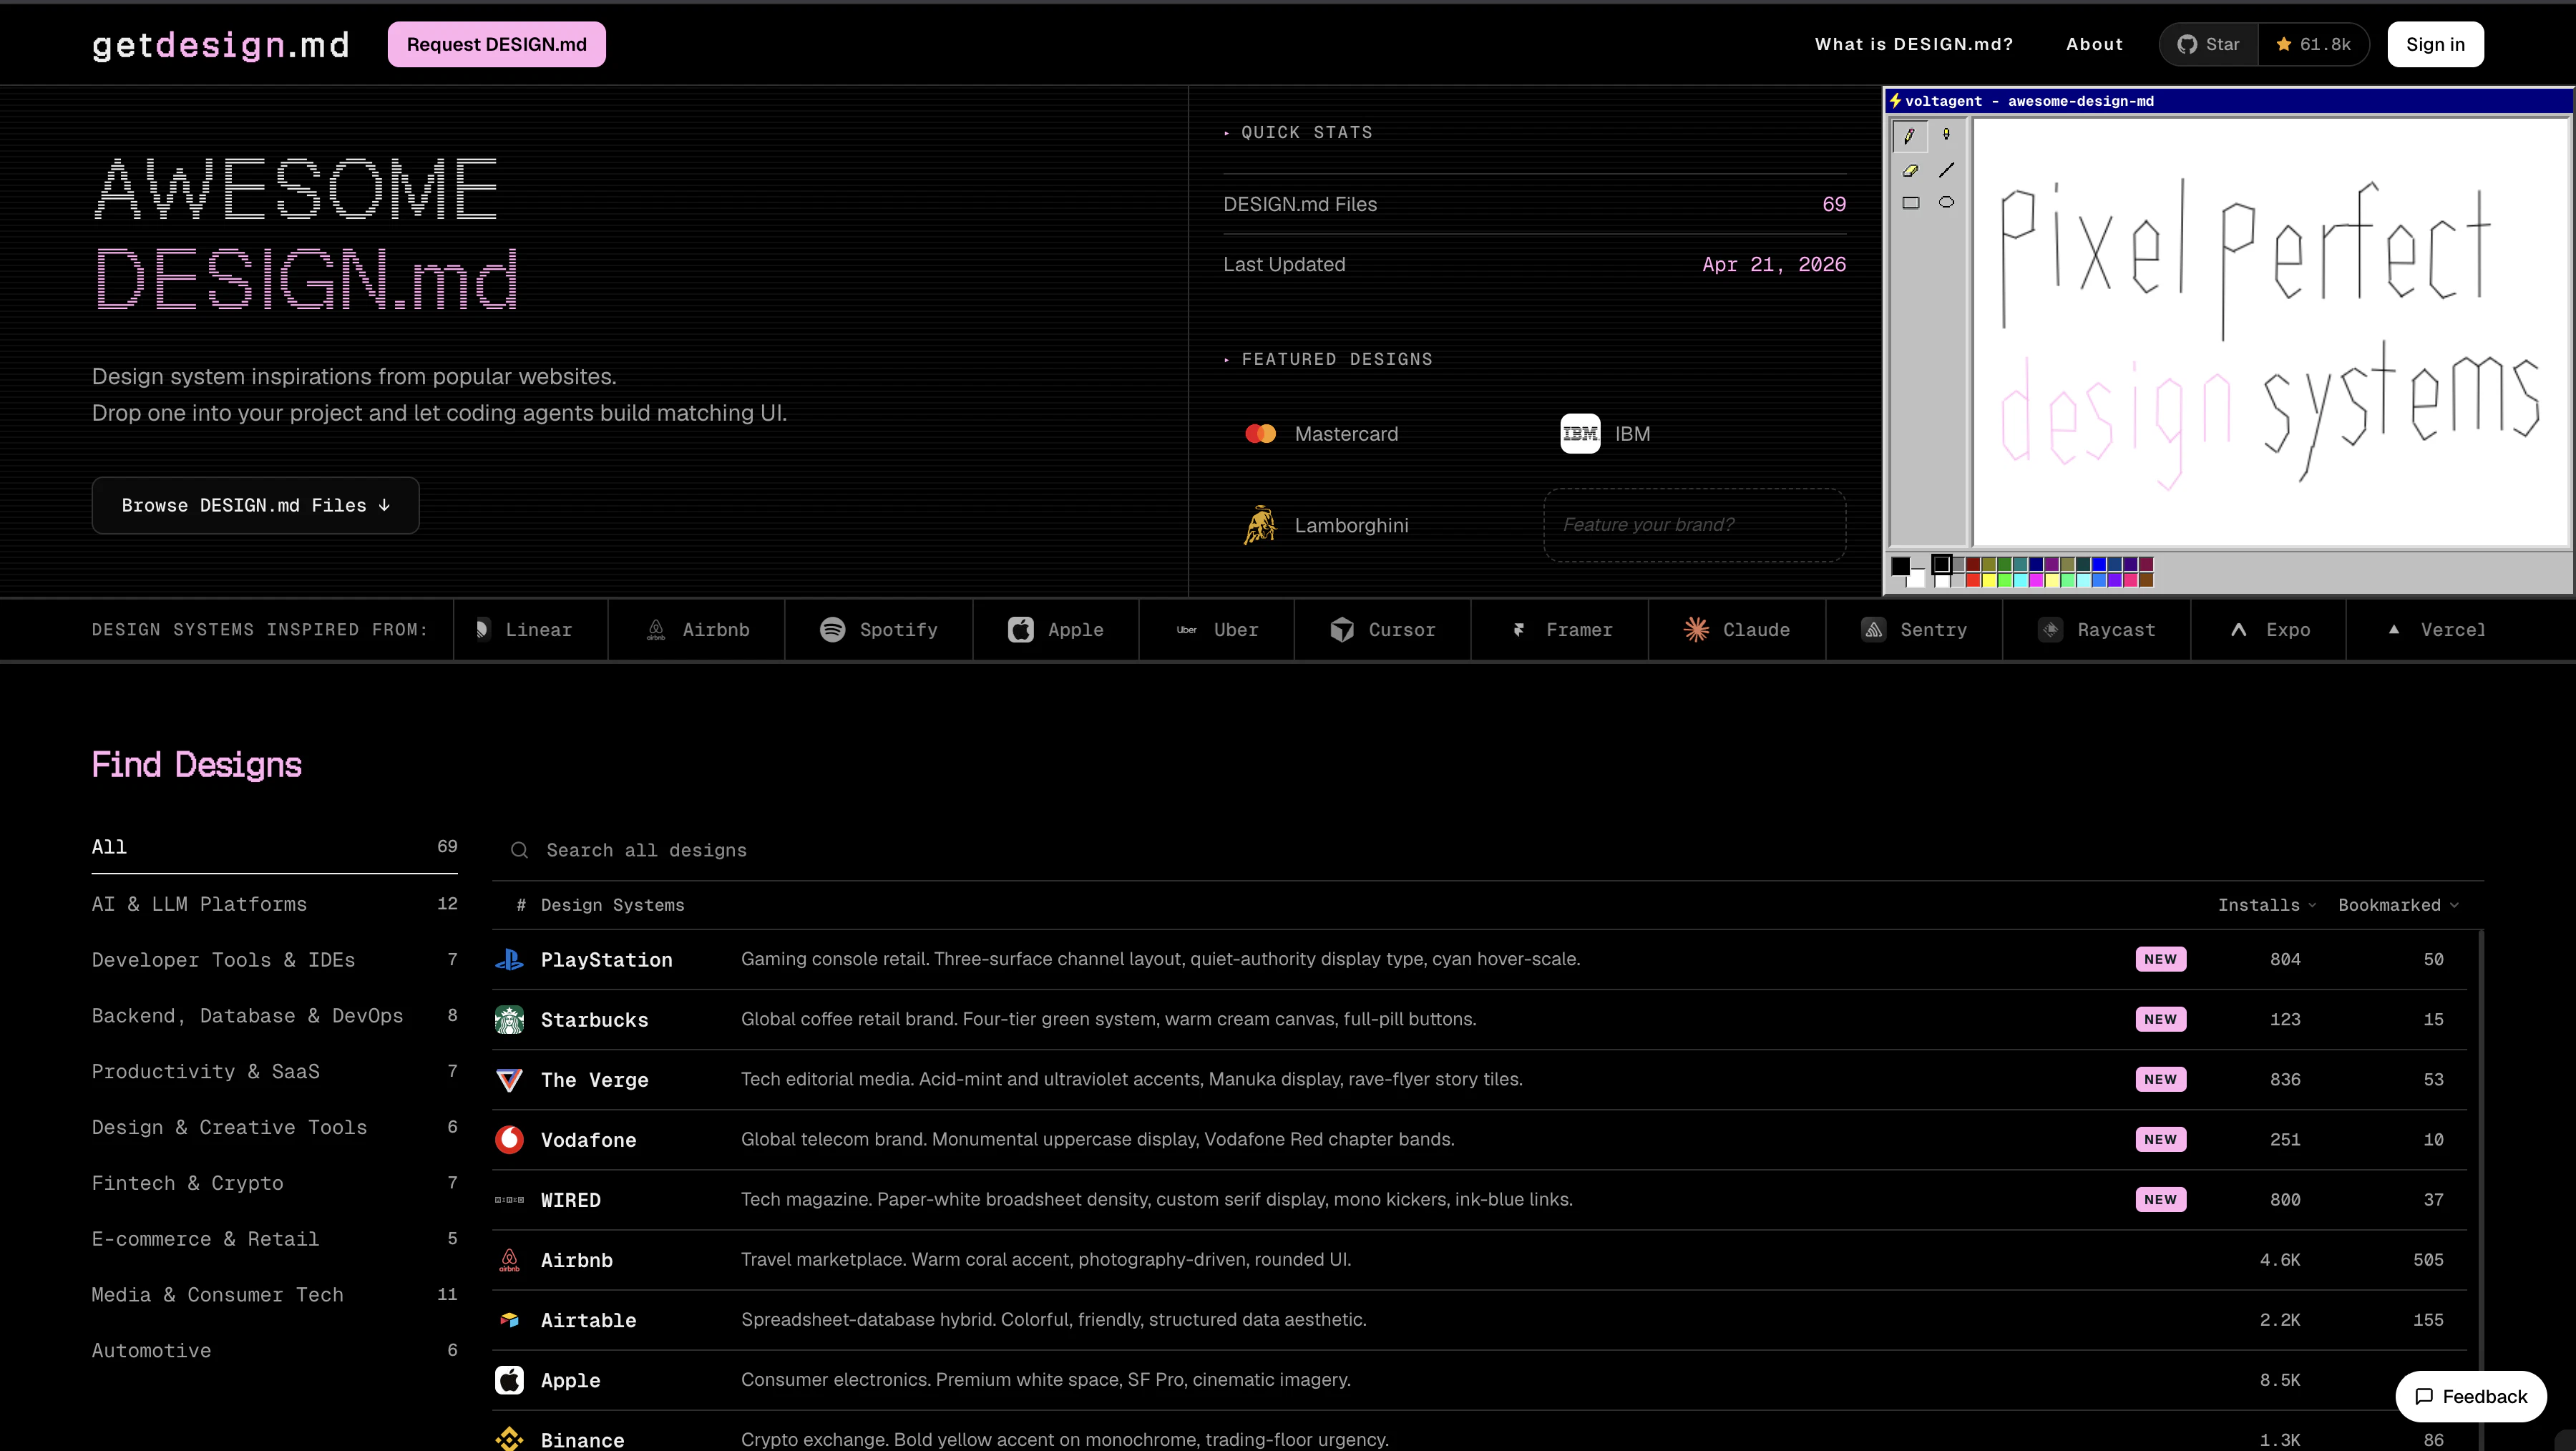
Task: Click the Vercel icon in the inspiration bar
Action: 2395,629
